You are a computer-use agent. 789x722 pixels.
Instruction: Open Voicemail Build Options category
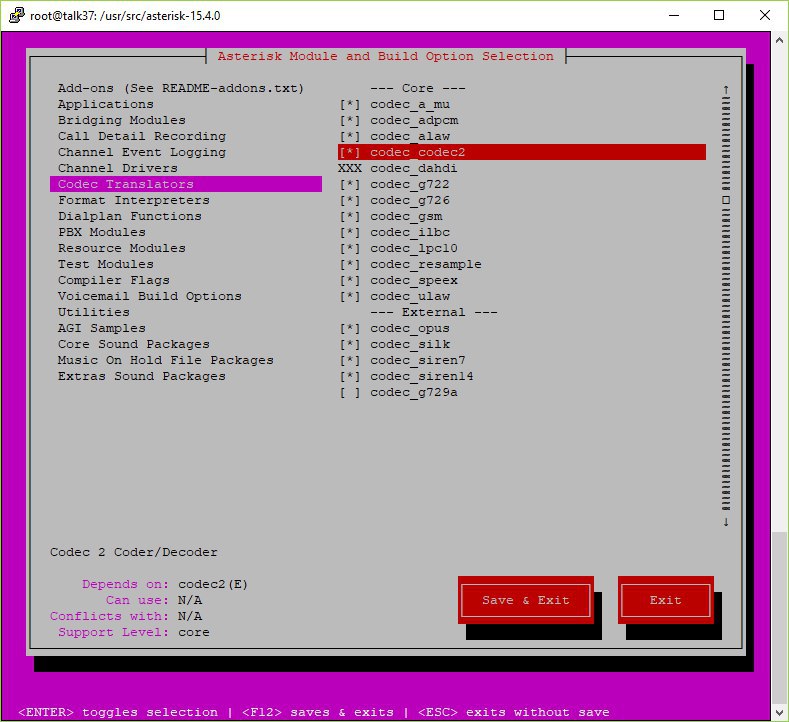[150, 296]
